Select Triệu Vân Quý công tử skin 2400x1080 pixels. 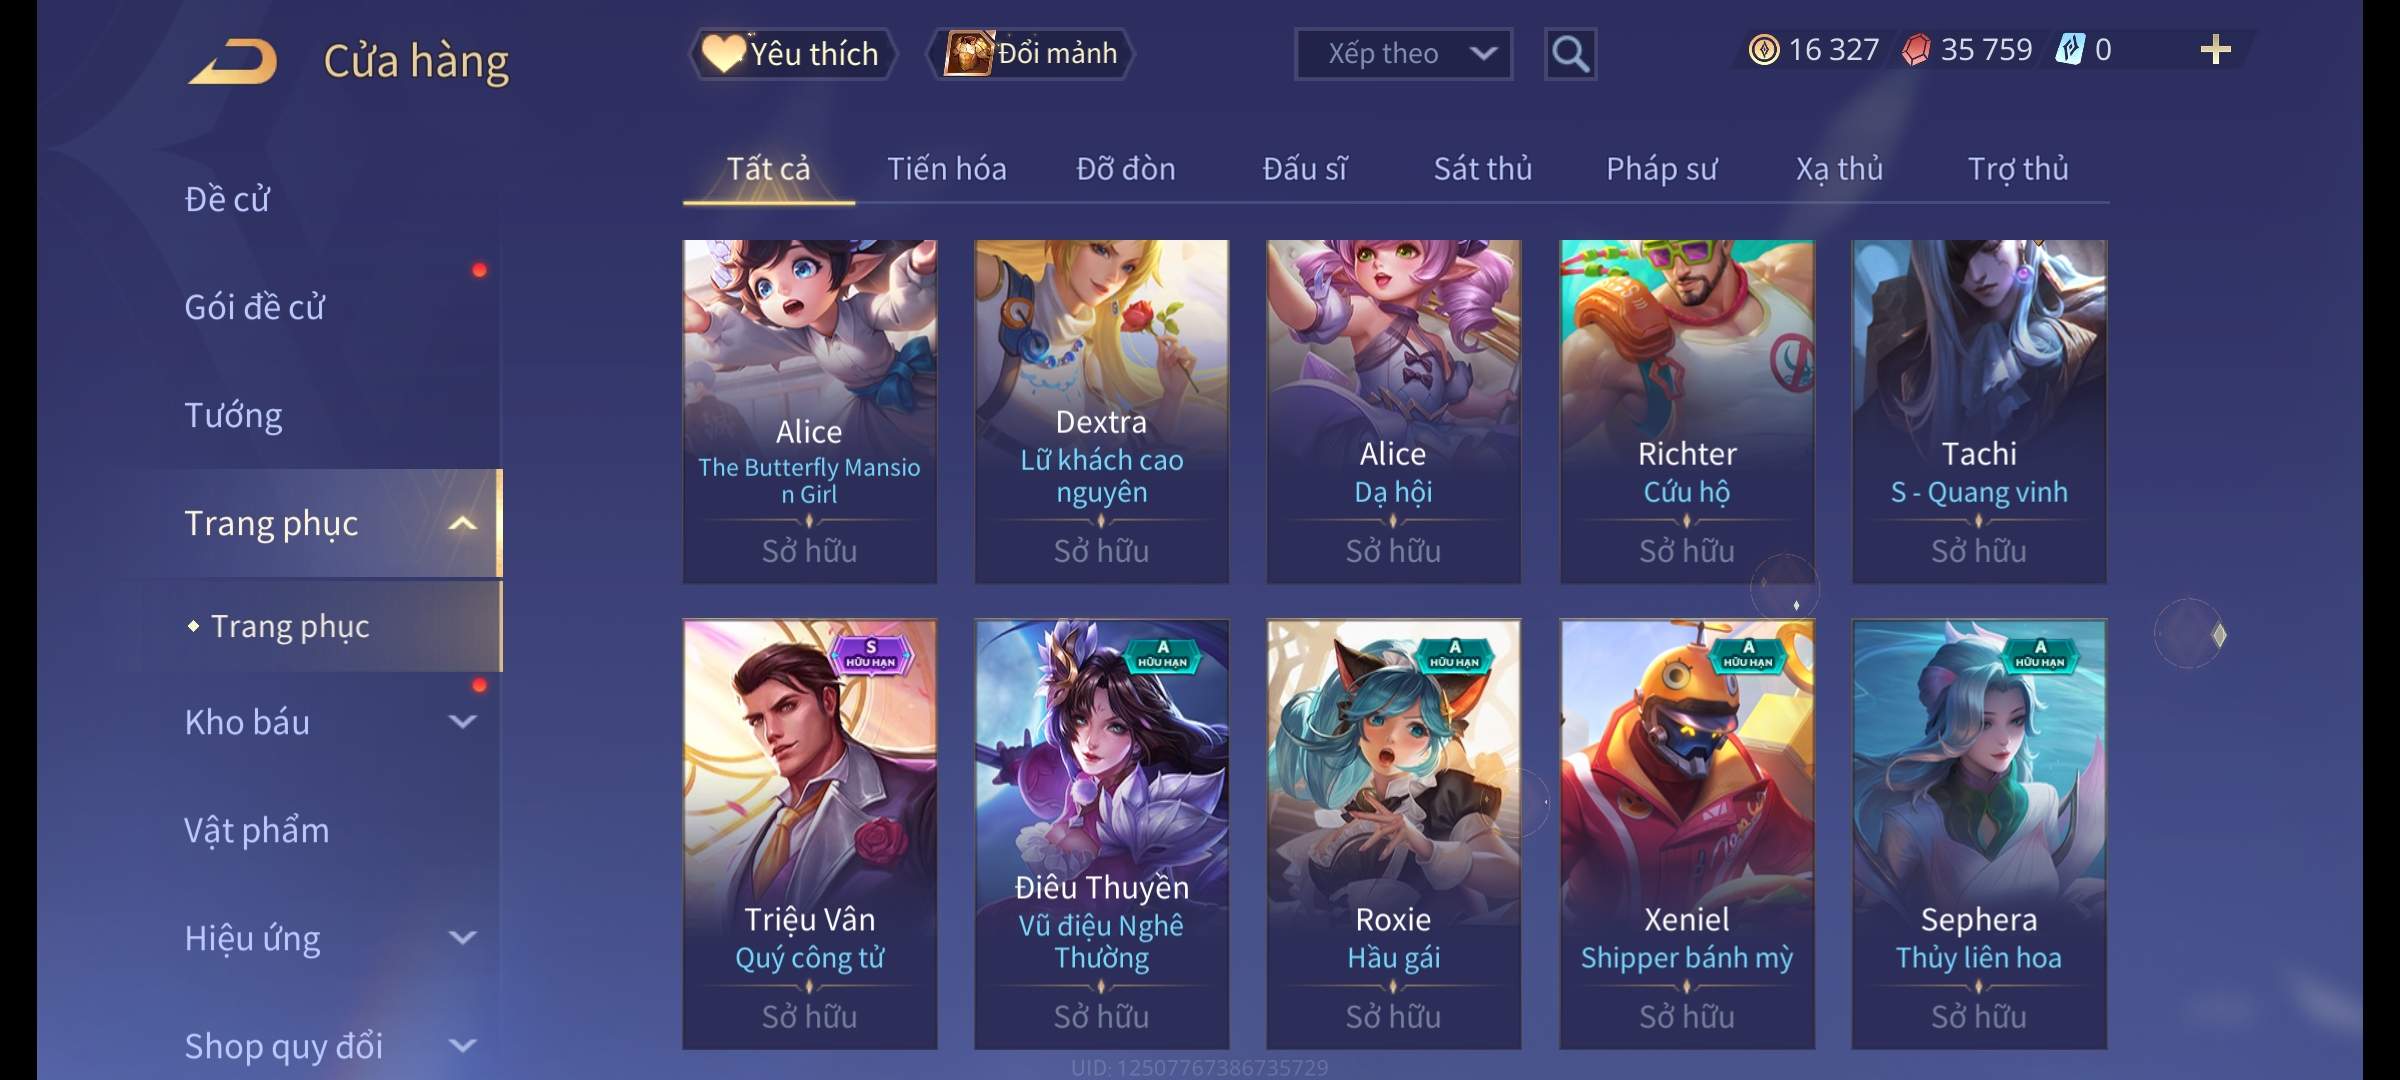pyautogui.click(x=809, y=834)
